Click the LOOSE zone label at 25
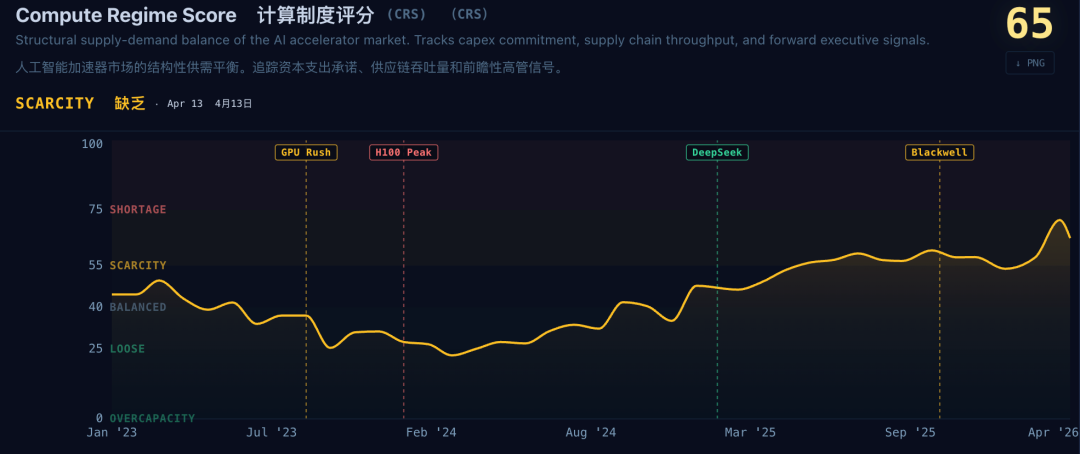The height and width of the screenshot is (454, 1080). click(x=127, y=349)
